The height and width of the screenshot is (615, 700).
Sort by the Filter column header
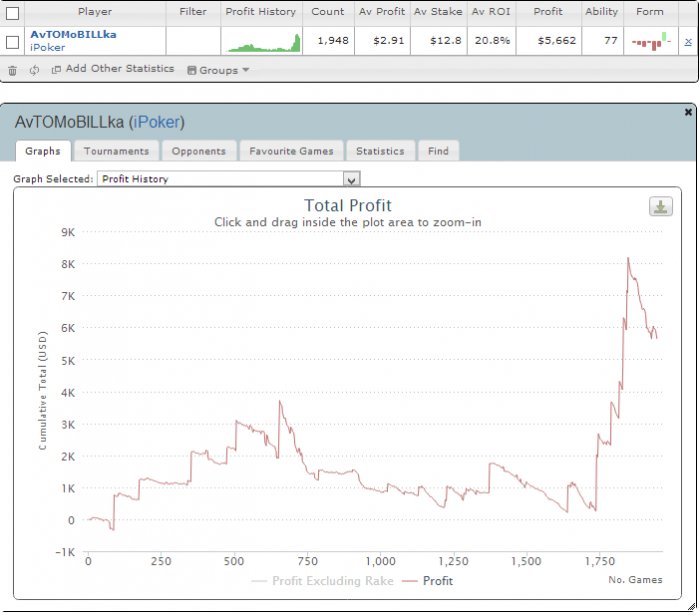(193, 12)
